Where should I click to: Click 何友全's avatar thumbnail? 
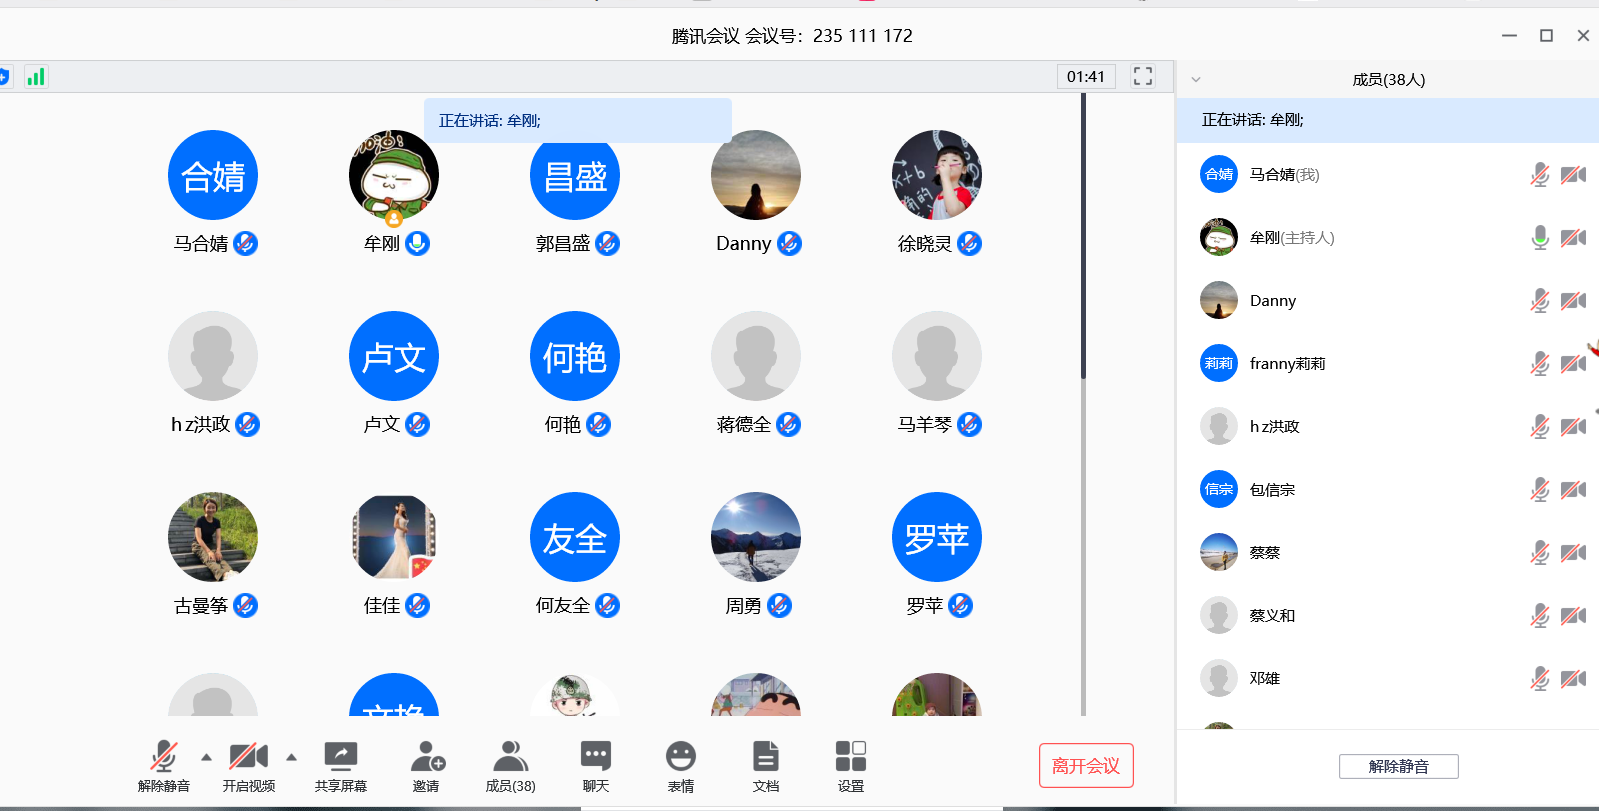(575, 537)
